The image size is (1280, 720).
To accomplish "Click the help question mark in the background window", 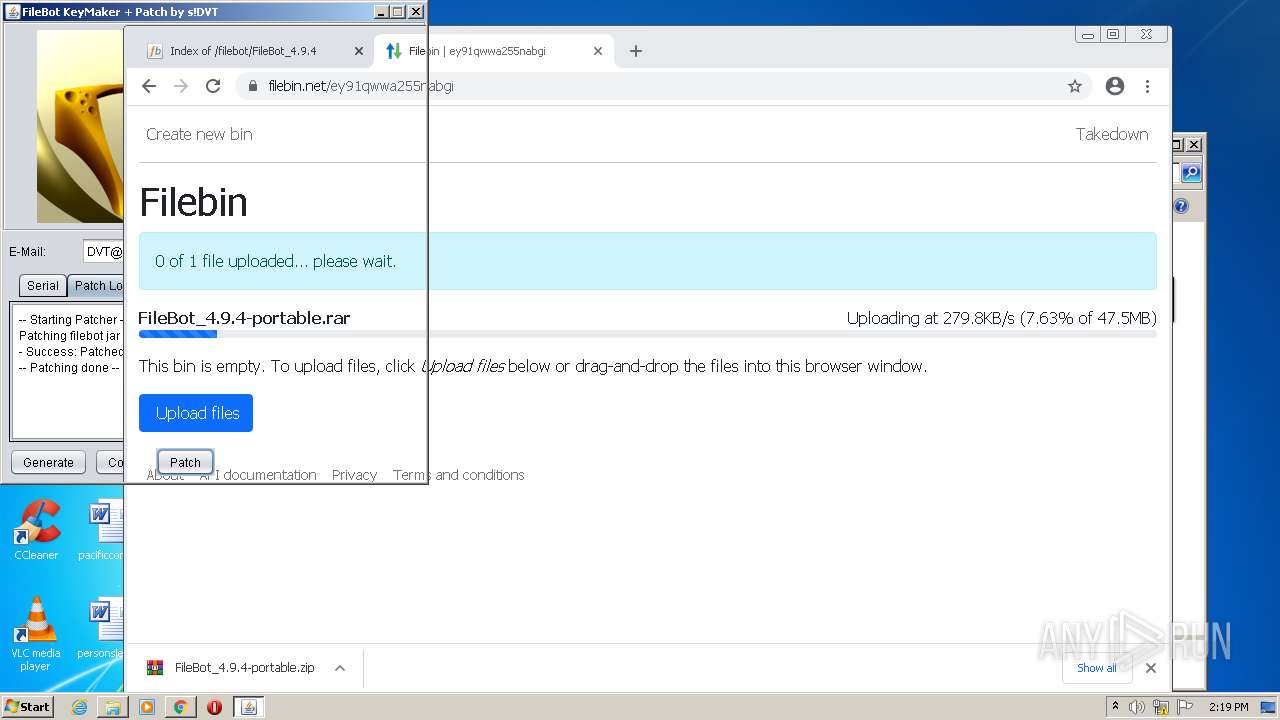I will pos(1181,206).
